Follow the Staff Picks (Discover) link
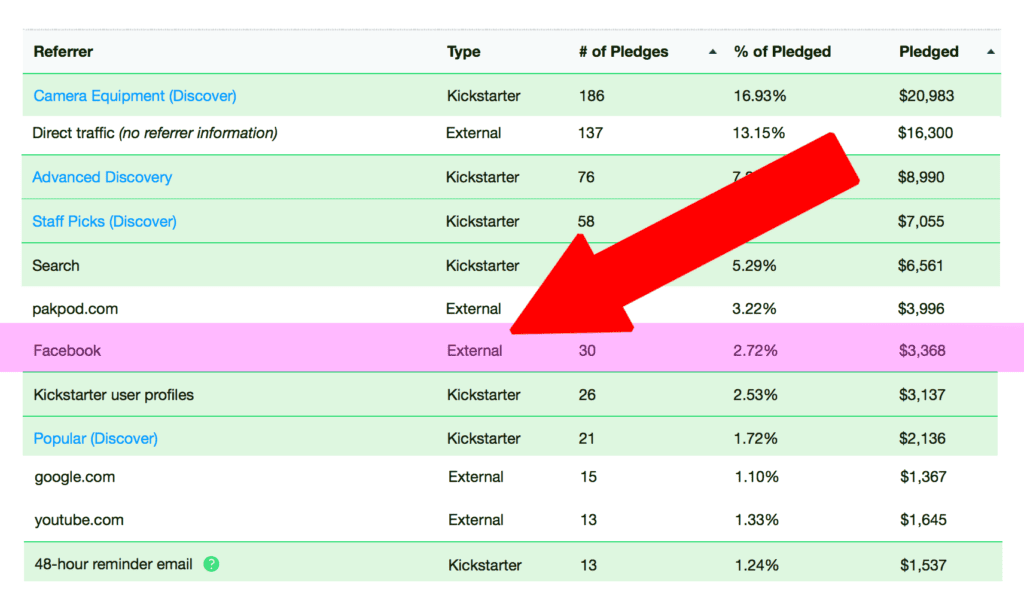1024x598 pixels. click(x=104, y=221)
